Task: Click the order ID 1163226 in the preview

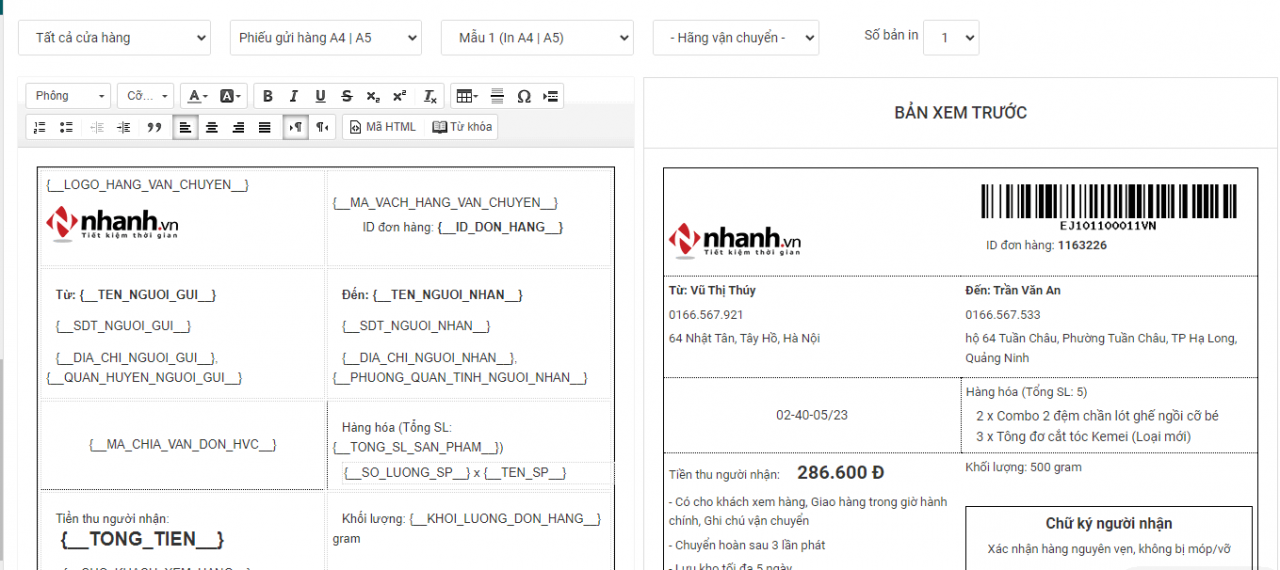Action: click(1082, 245)
